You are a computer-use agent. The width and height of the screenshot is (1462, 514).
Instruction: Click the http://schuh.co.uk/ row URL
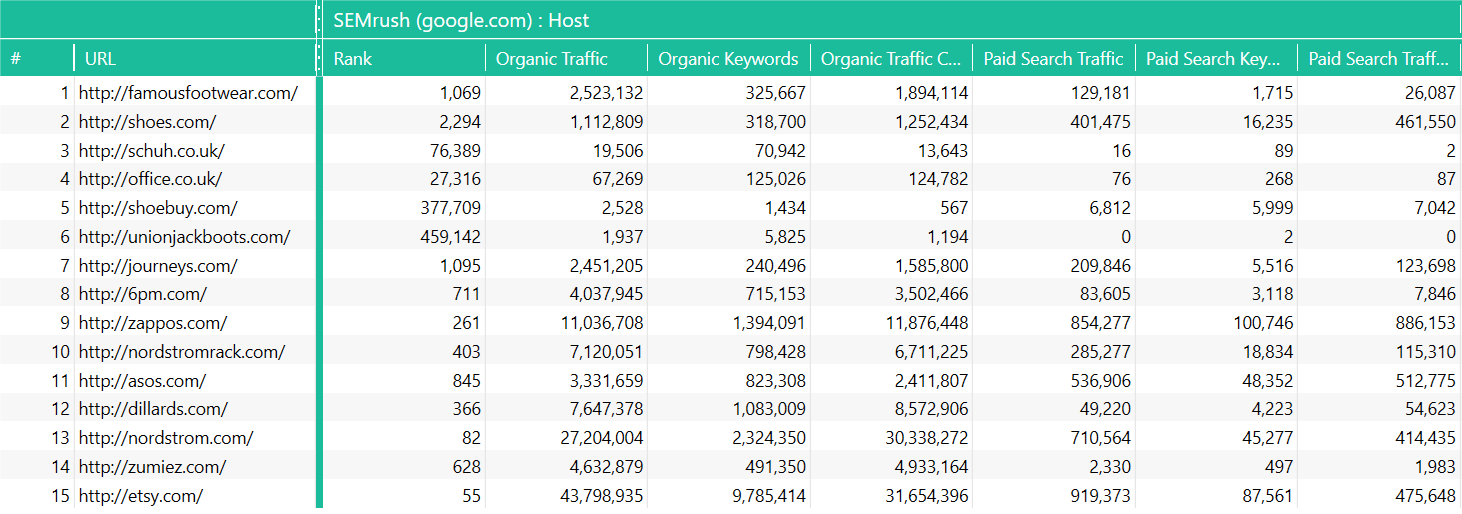point(152,151)
